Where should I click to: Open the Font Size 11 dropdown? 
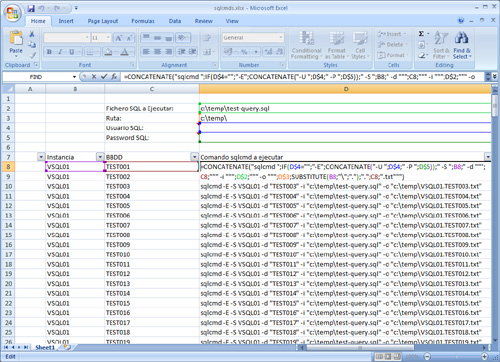[x=108, y=38]
